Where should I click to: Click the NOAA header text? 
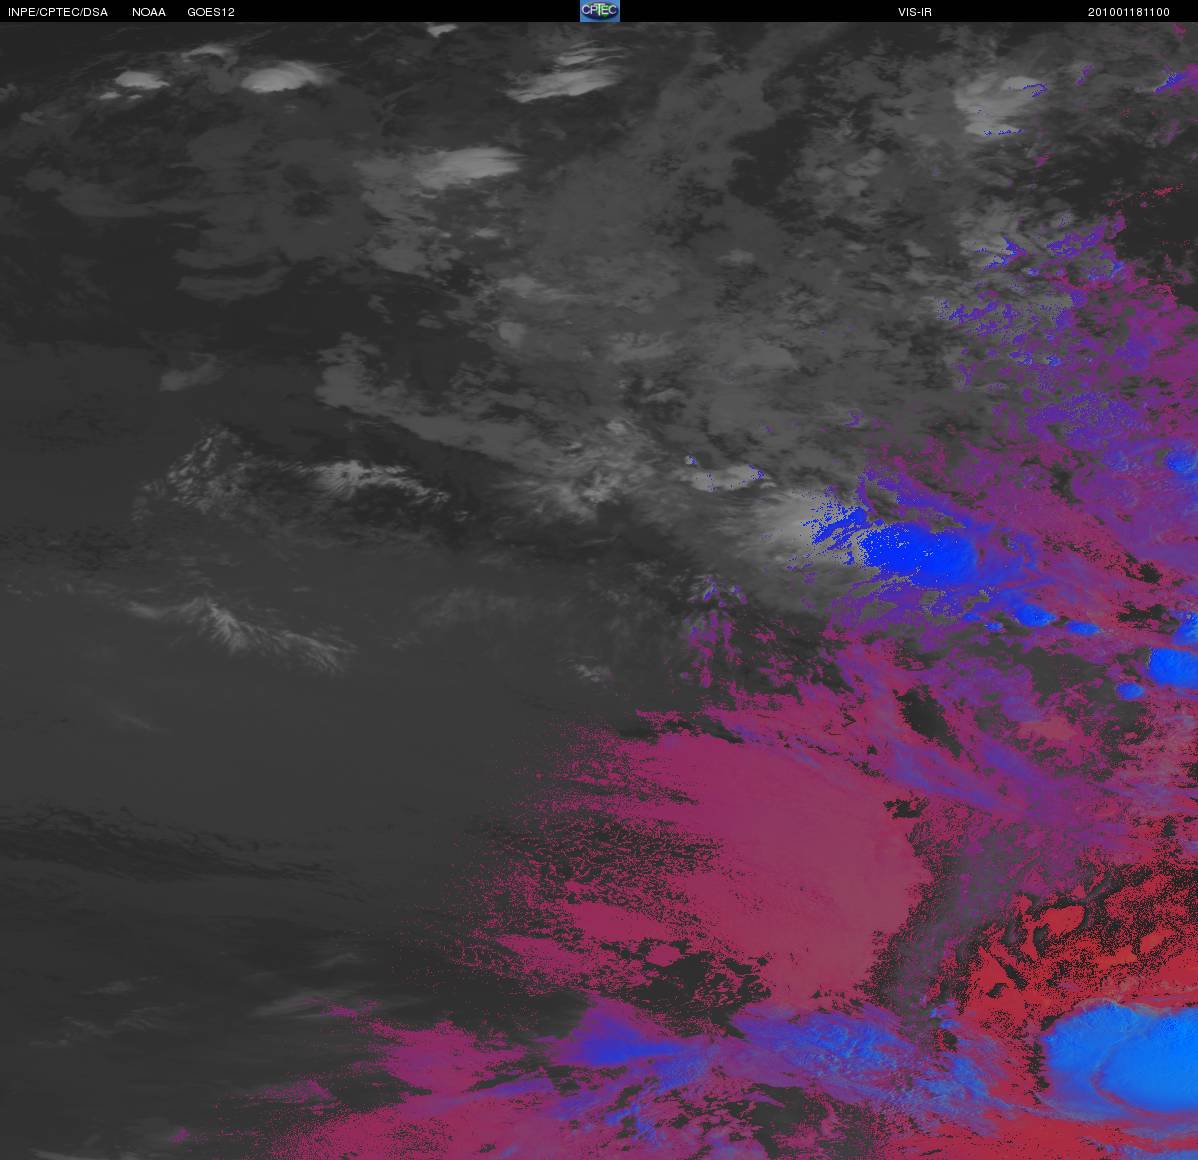point(149,12)
